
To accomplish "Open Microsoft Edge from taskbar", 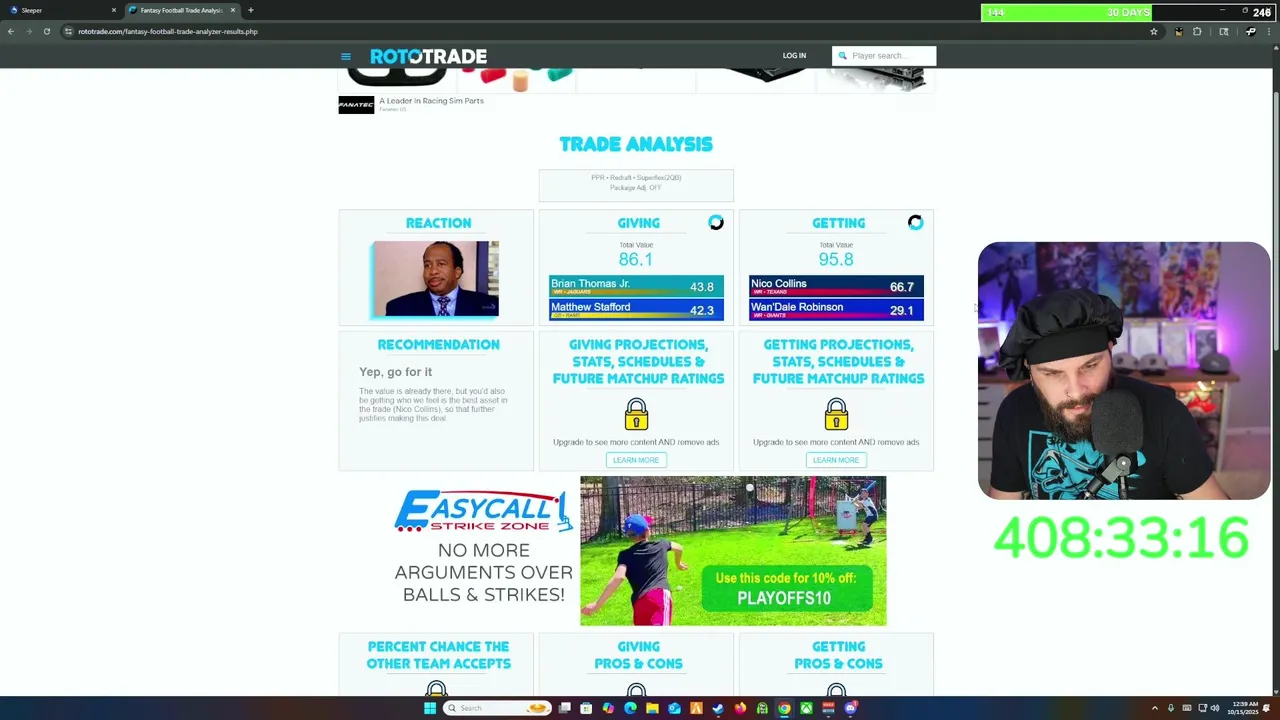I will [x=630, y=708].
